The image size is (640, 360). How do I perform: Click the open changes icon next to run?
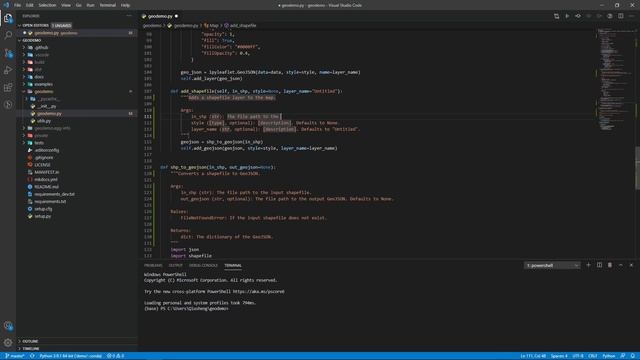pos(578,16)
